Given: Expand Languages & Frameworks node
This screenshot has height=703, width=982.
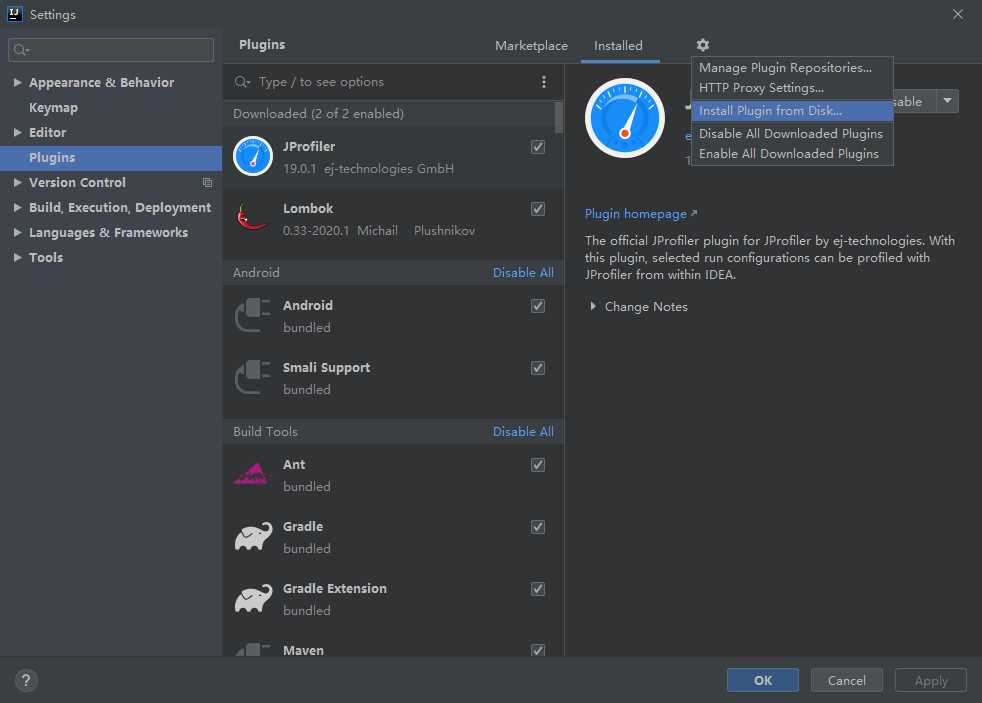Looking at the screenshot, I should tap(18, 232).
